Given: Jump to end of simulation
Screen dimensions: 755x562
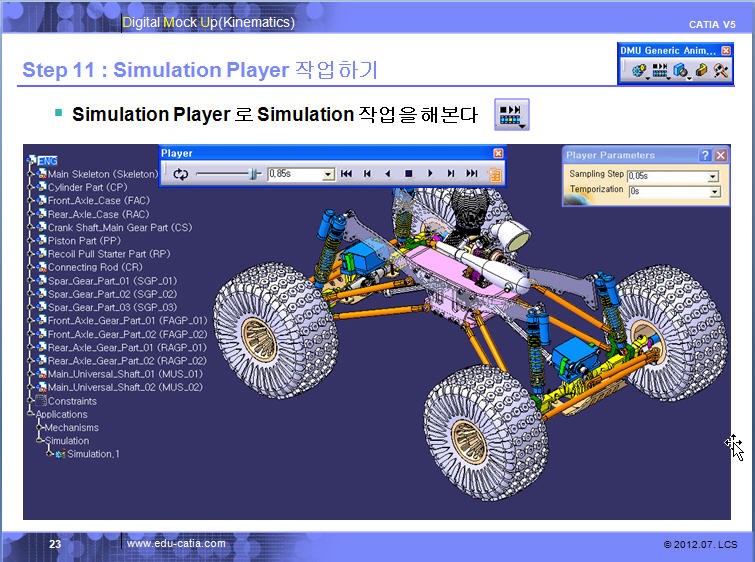Looking at the screenshot, I should [472, 174].
